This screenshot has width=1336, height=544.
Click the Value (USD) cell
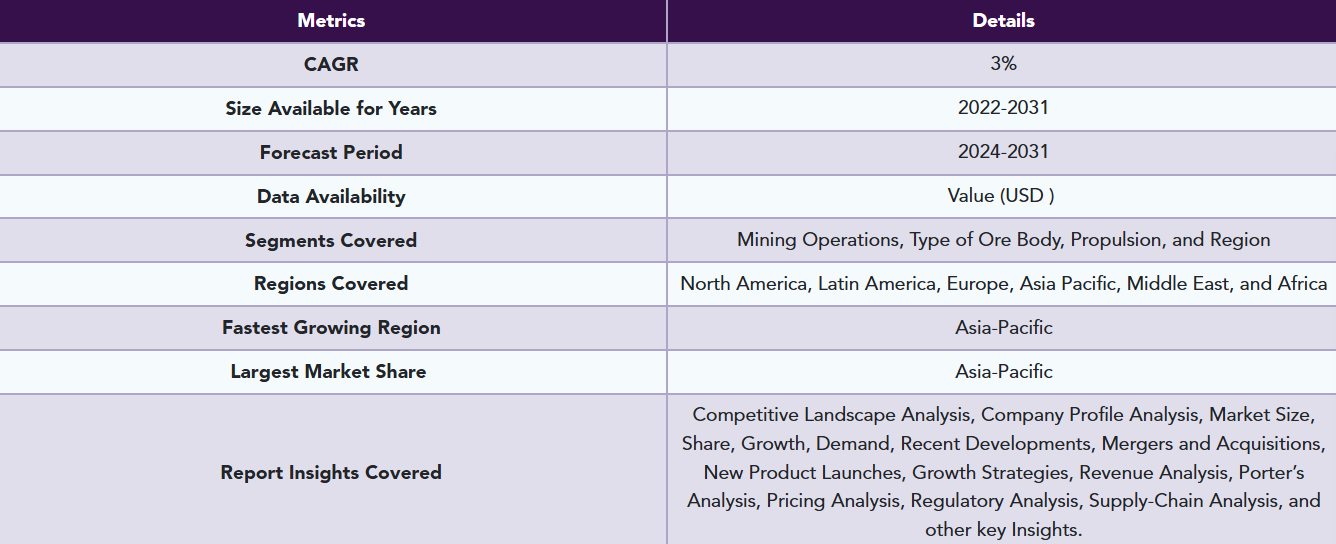[x=1001, y=196]
